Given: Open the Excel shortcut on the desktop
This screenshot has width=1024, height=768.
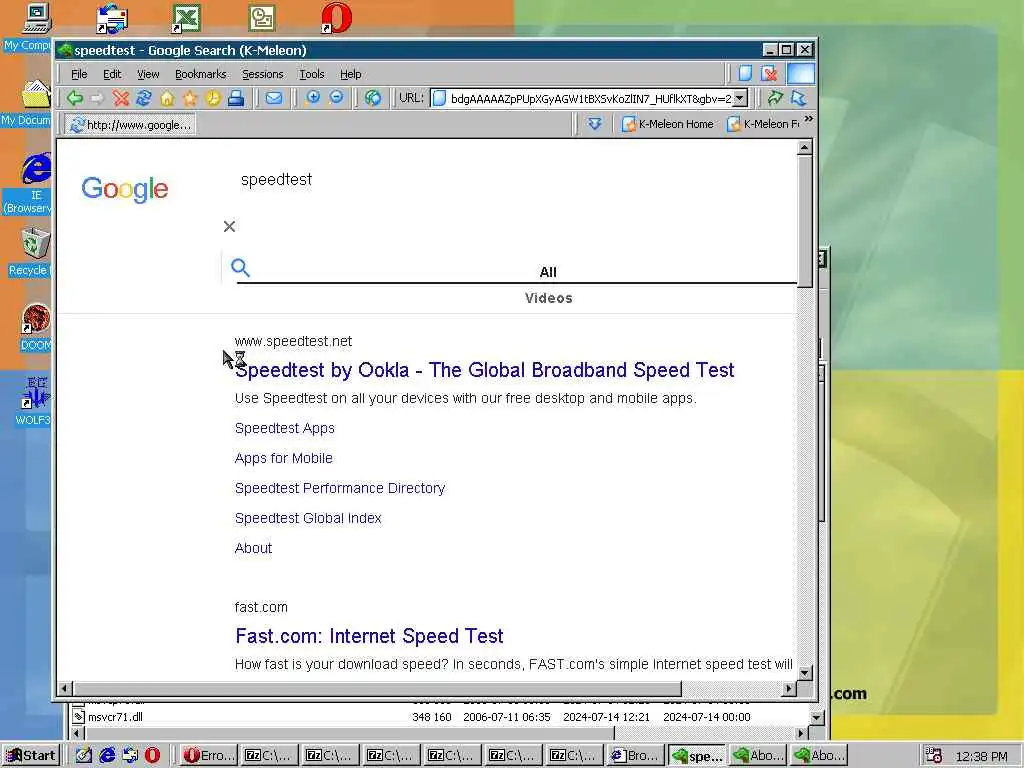Looking at the screenshot, I should [186, 18].
